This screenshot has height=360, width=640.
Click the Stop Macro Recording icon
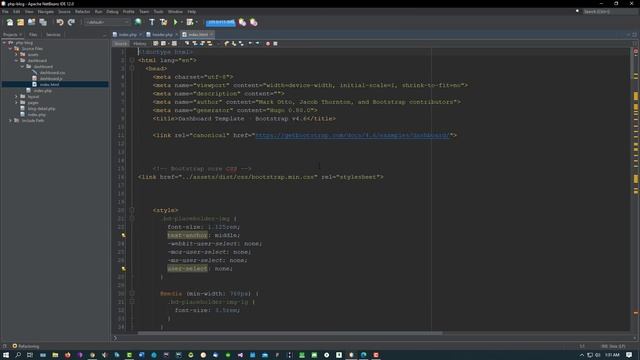coord(276,43)
